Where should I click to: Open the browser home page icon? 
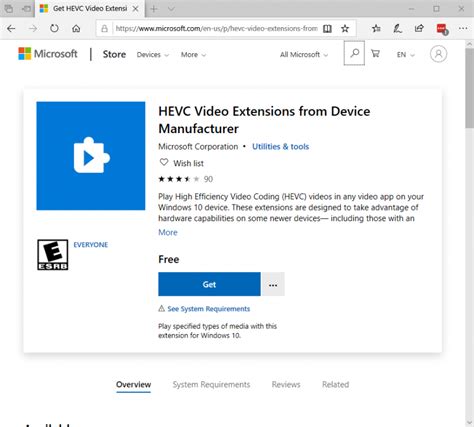coord(76,29)
